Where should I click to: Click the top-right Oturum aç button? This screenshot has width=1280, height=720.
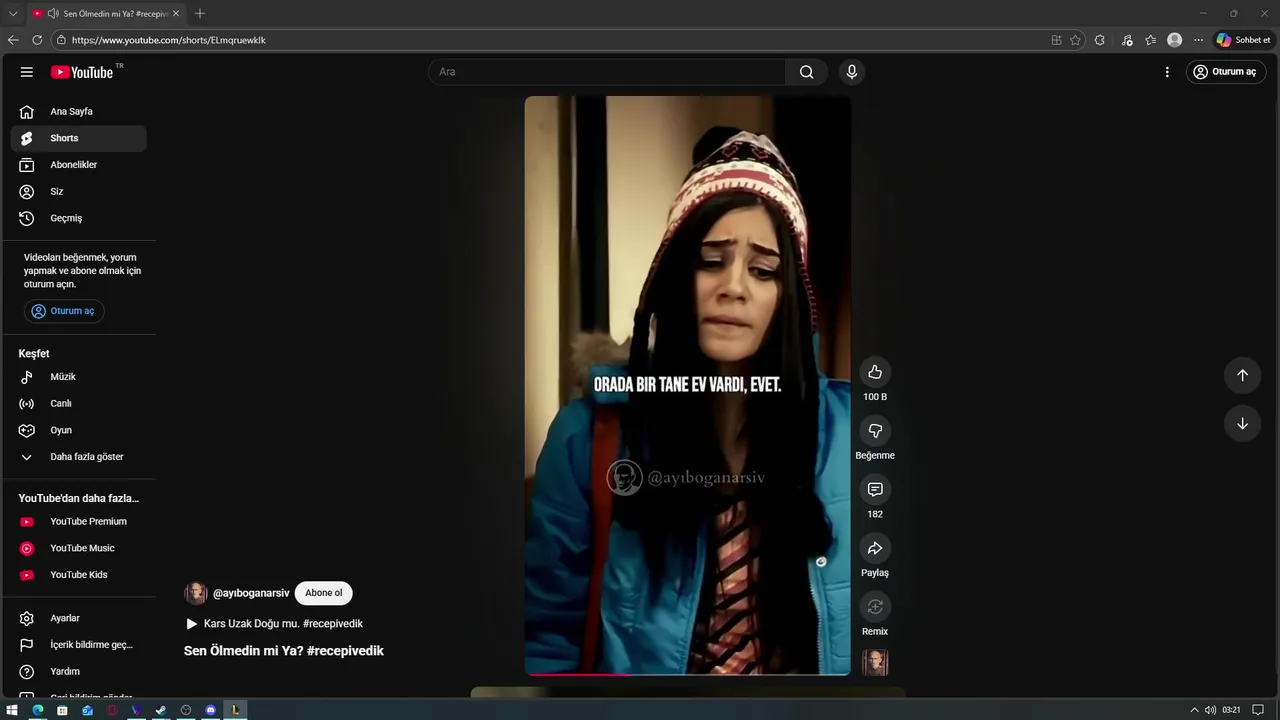(x=1225, y=72)
